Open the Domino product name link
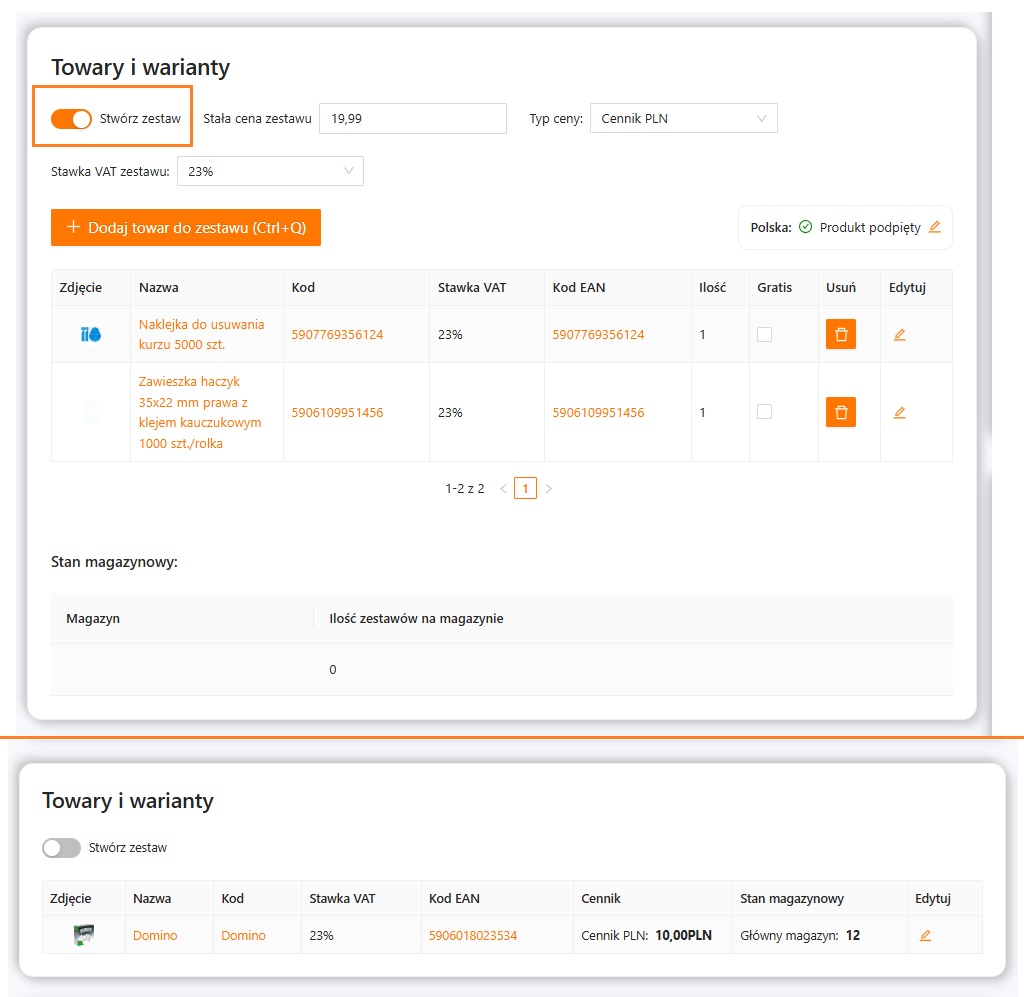1024x997 pixels. point(155,936)
